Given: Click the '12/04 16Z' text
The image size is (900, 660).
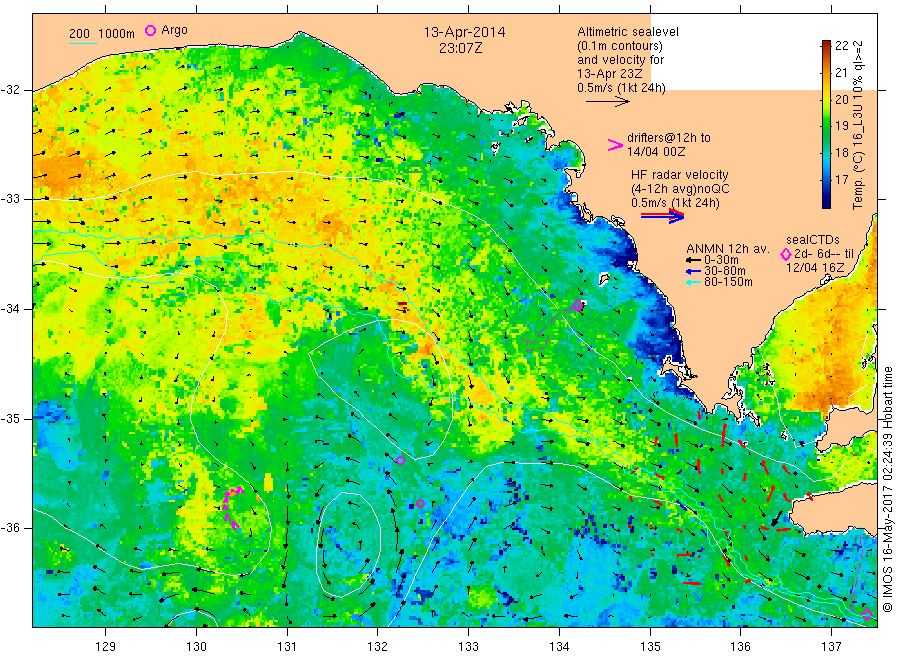Looking at the screenshot, I should coord(814,268).
